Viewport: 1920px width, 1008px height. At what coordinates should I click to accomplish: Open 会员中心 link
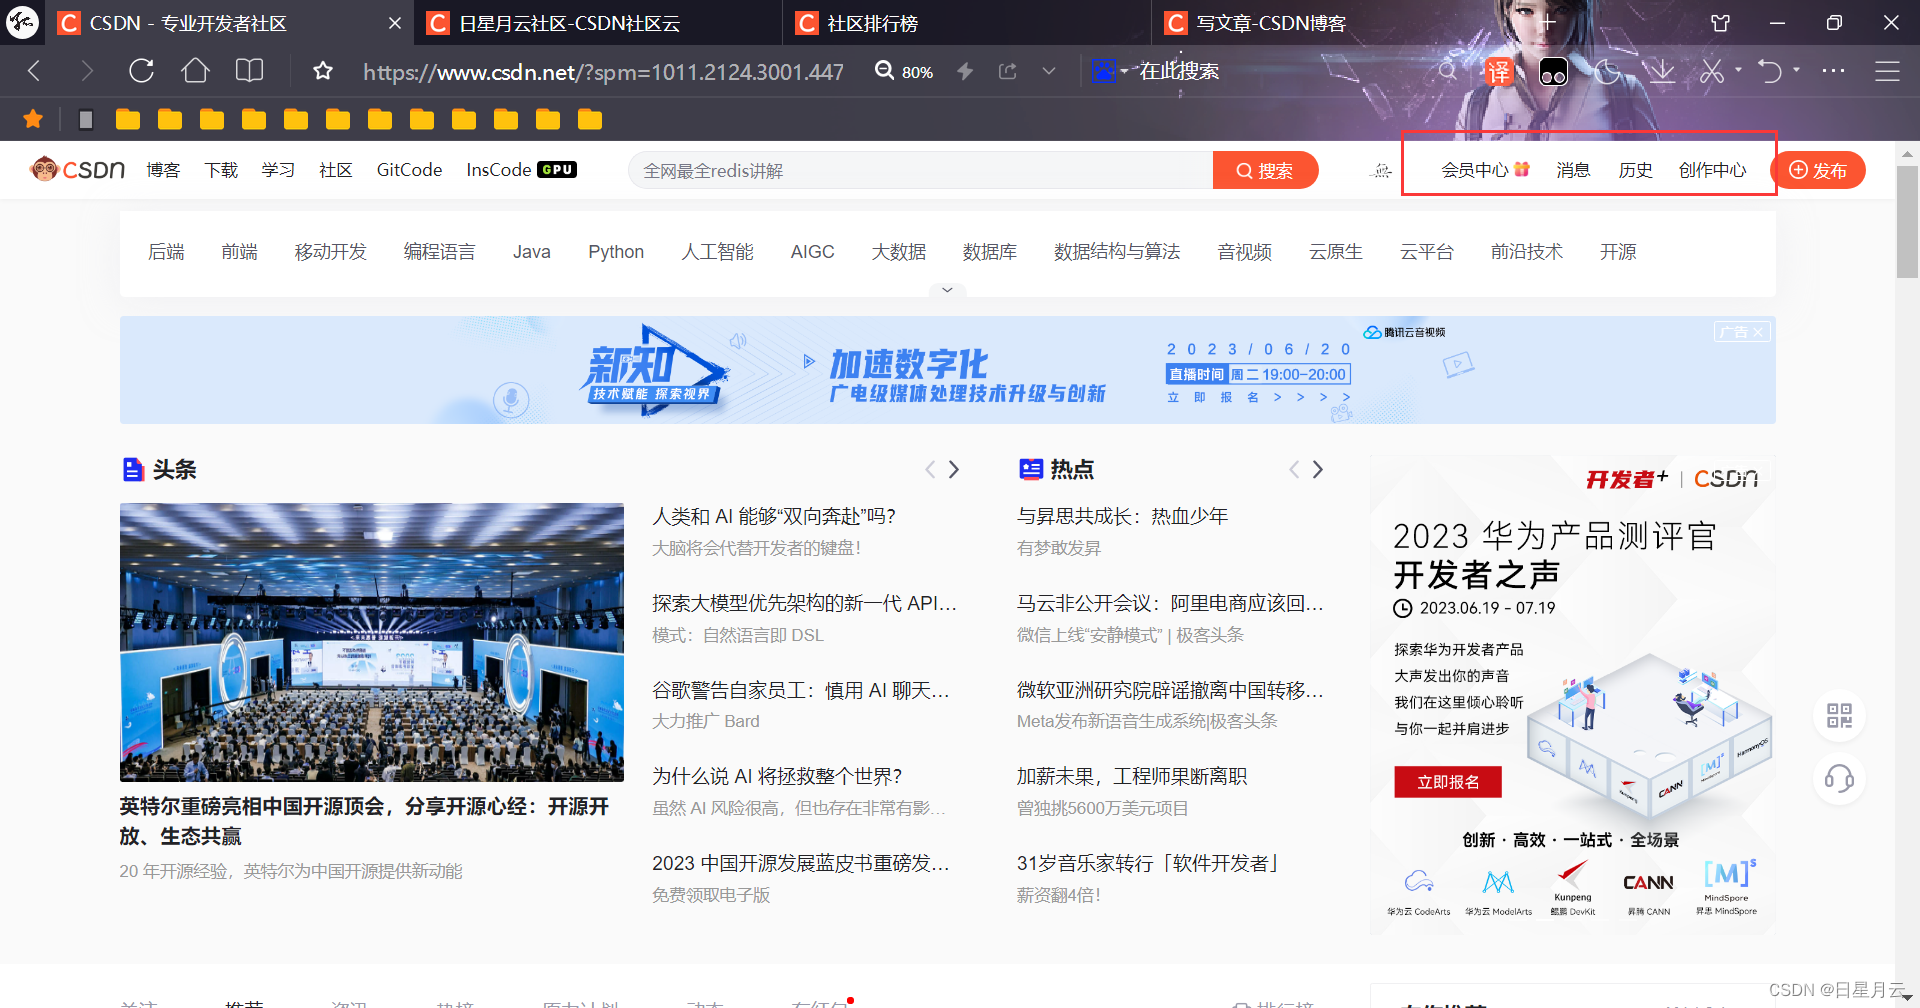[1485, 170]
